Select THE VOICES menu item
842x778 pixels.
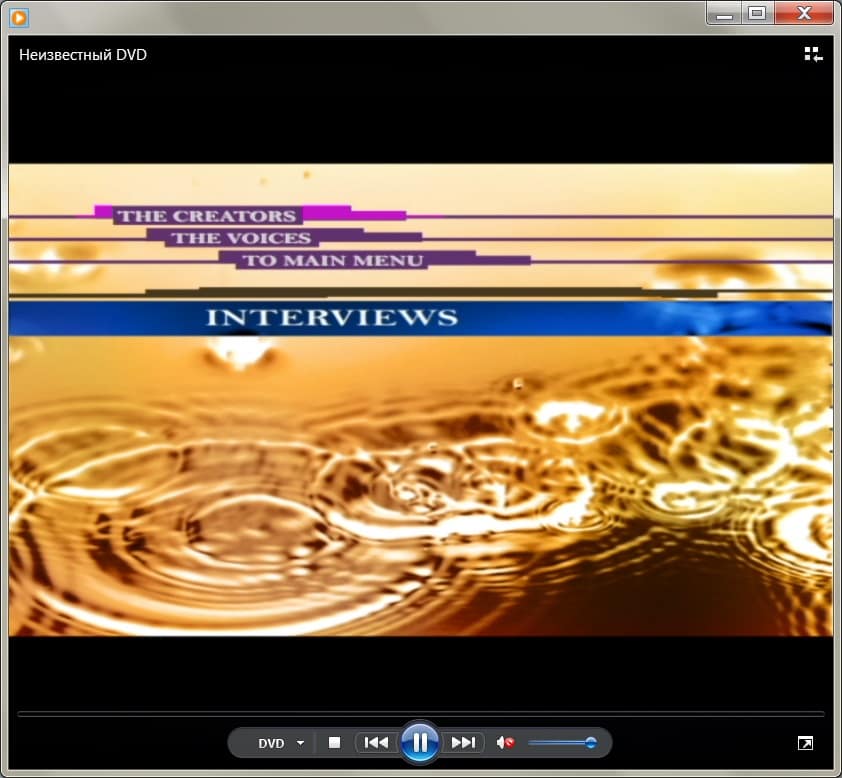pos(241,238)
